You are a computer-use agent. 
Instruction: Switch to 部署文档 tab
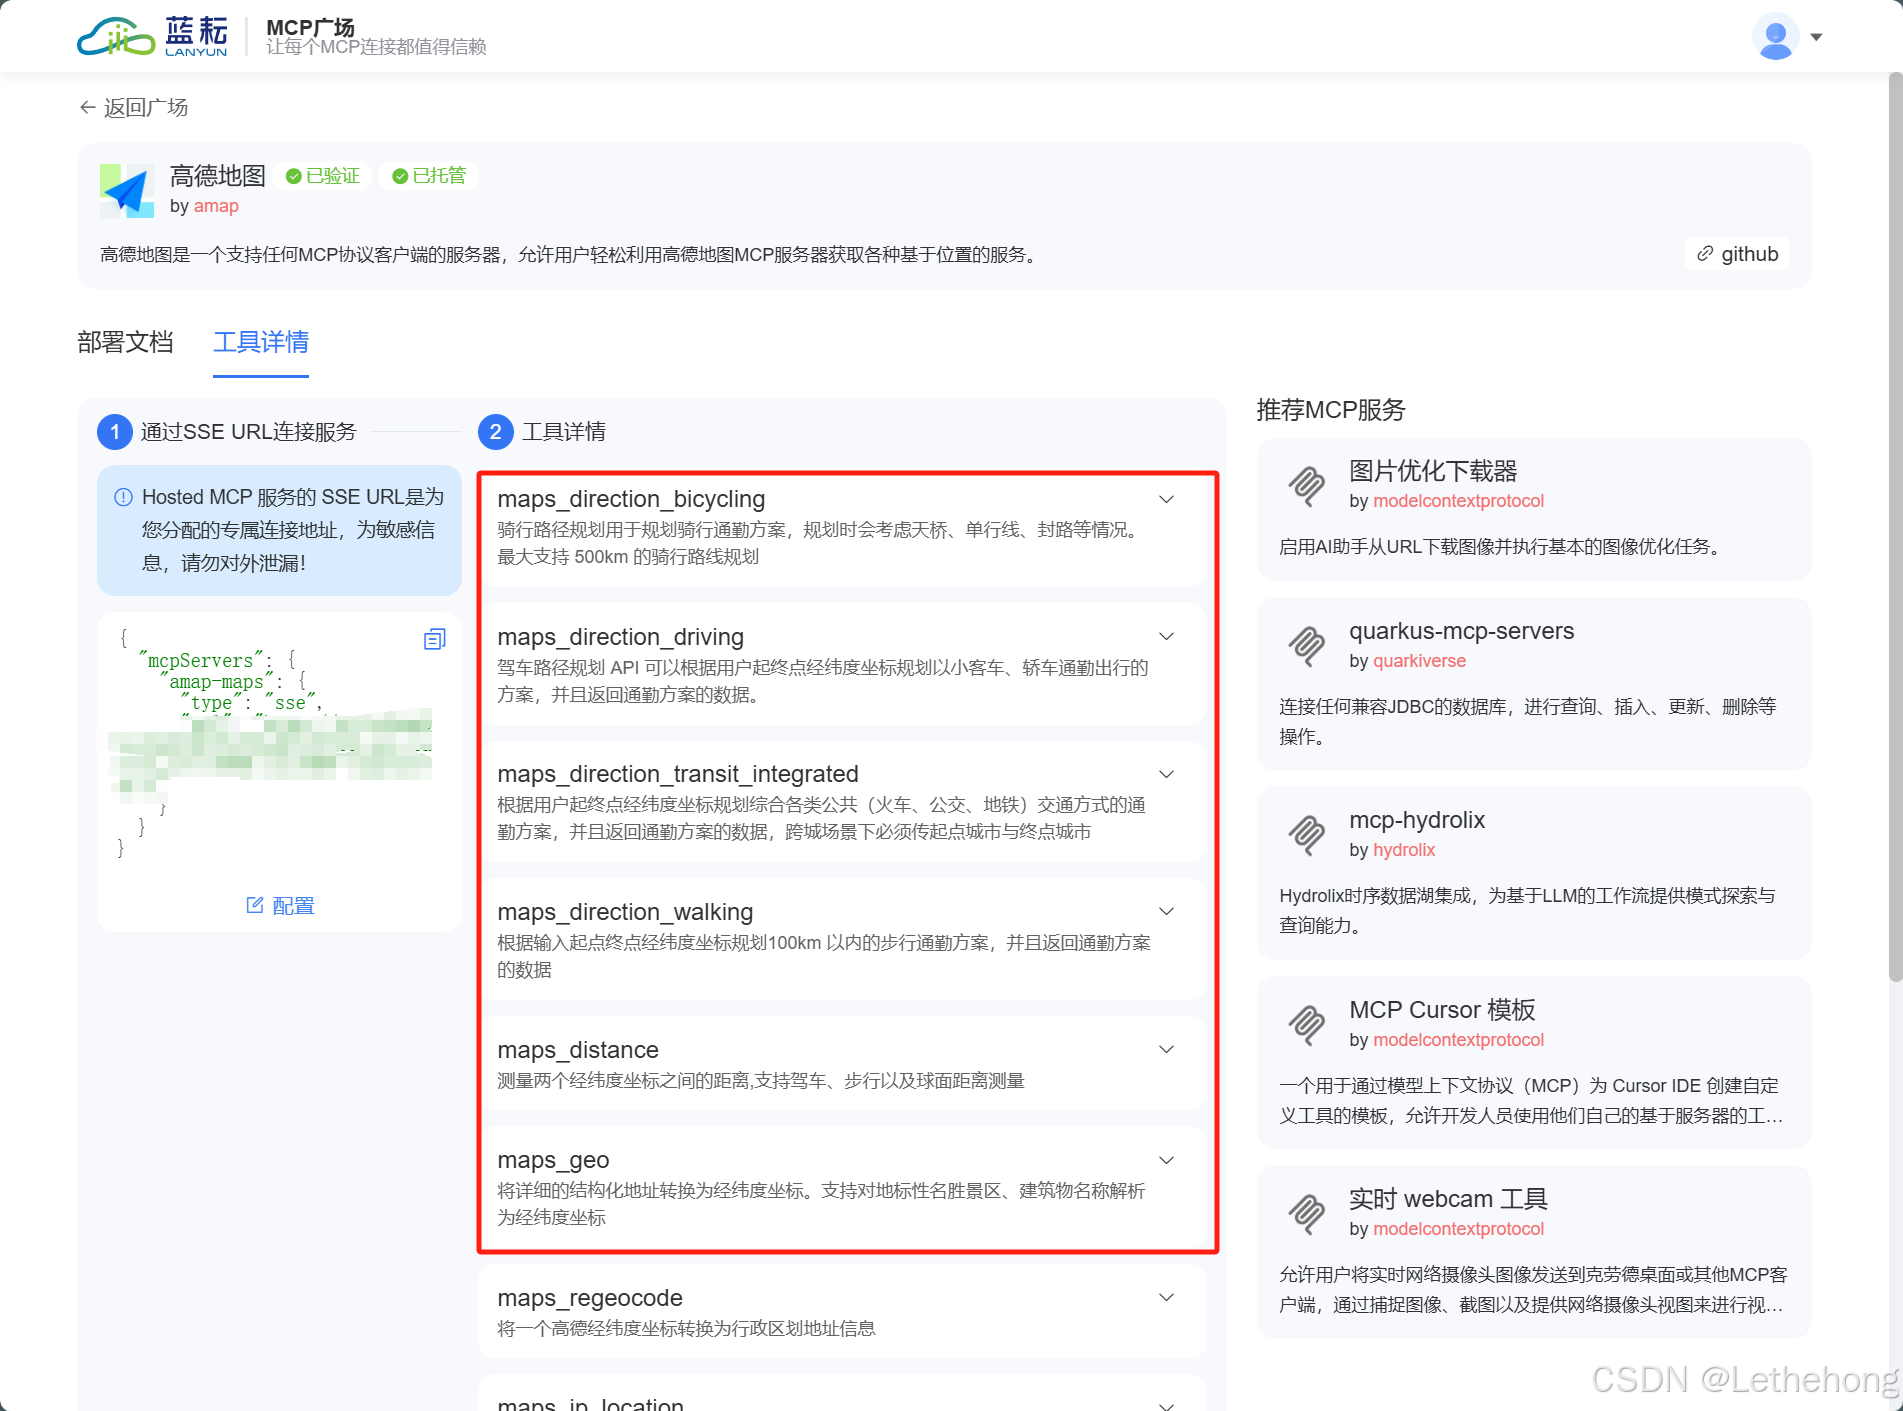(x=125, y=342)
